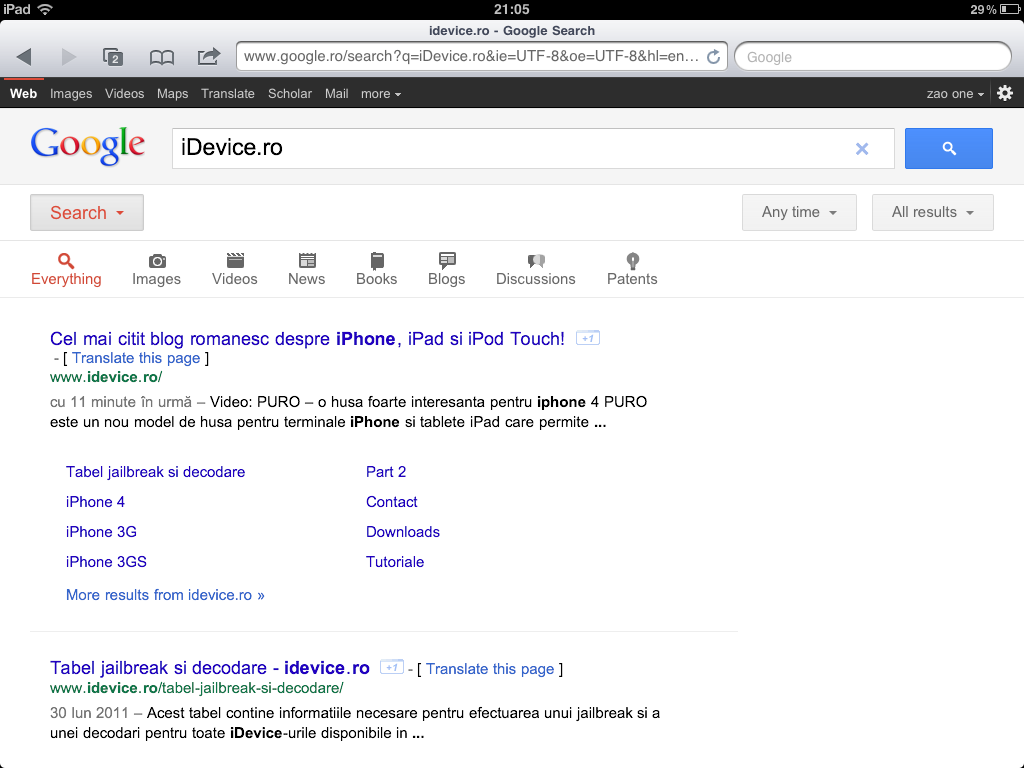This screenshot has height=768, width=1024.
Task: Tap the share arrow icon
Action: click(209, 56)
